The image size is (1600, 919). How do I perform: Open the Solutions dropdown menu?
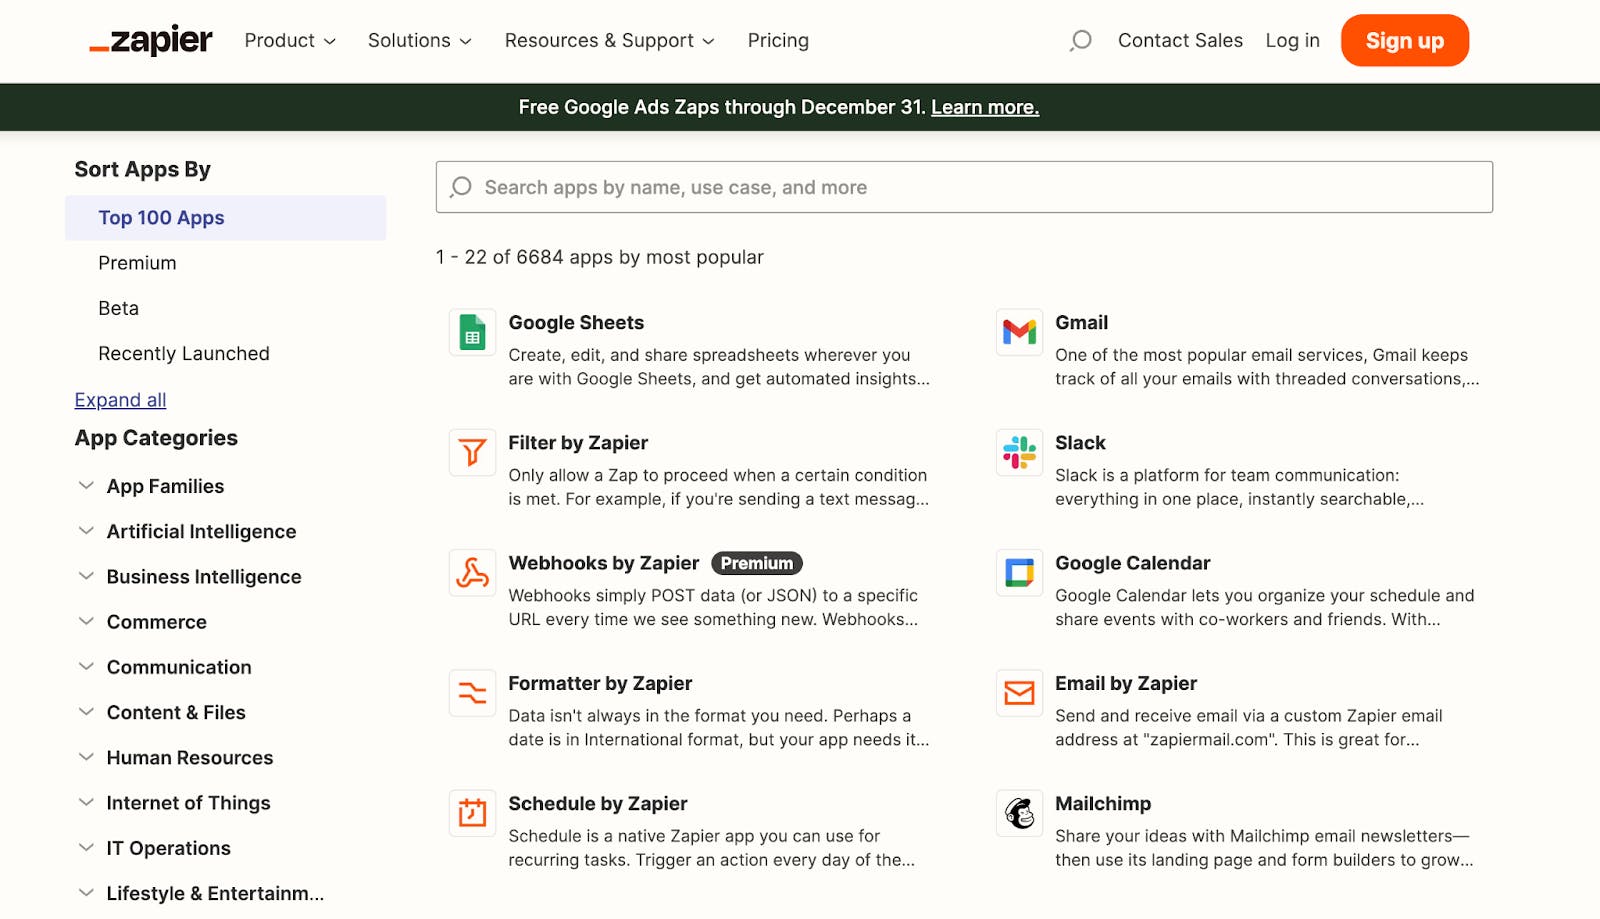pyautogui.click(x=419, y=41)
